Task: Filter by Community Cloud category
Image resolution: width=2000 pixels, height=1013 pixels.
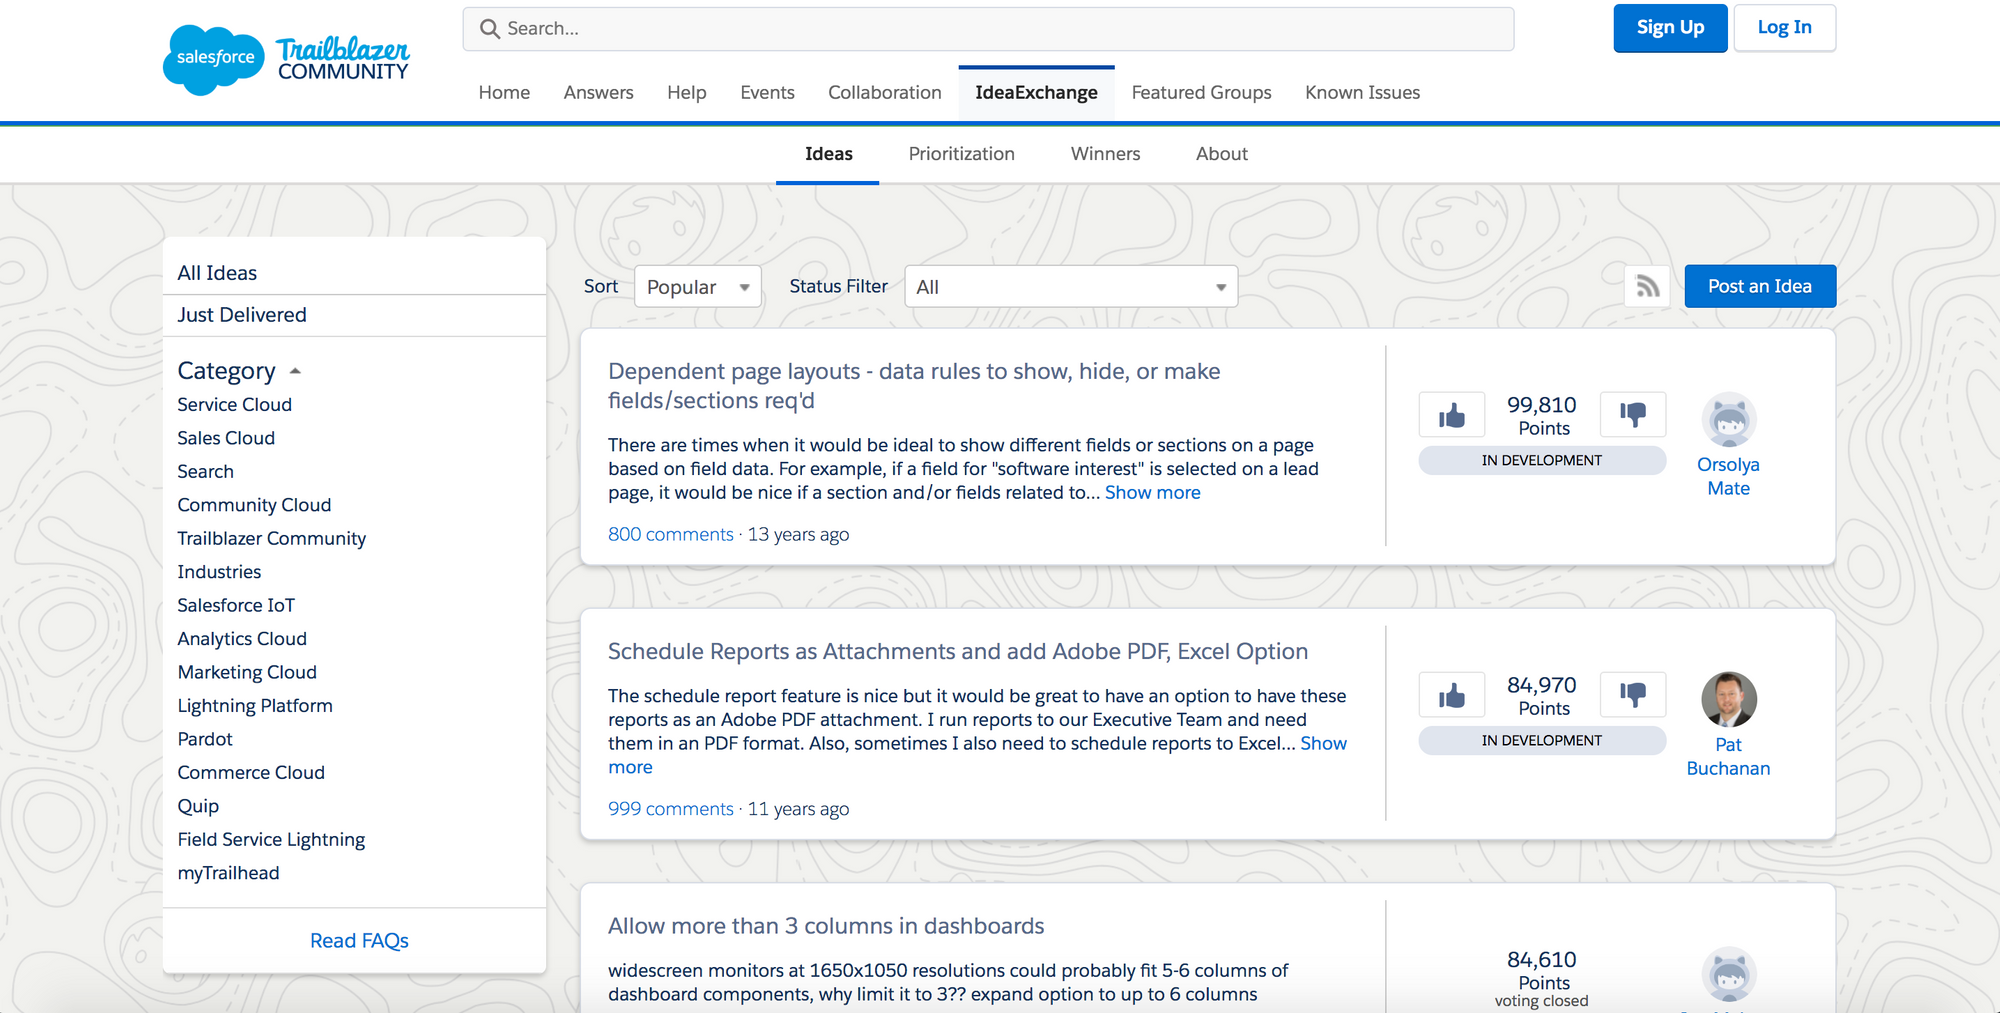Action: tap(254, 505)
